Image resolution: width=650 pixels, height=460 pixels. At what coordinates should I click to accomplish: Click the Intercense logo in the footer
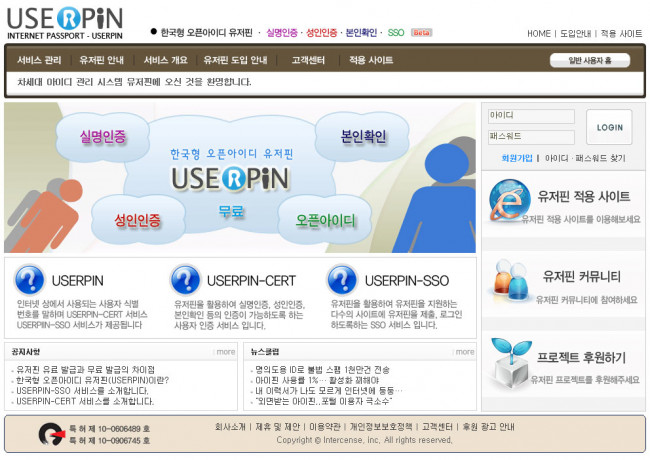pos(52,434)
